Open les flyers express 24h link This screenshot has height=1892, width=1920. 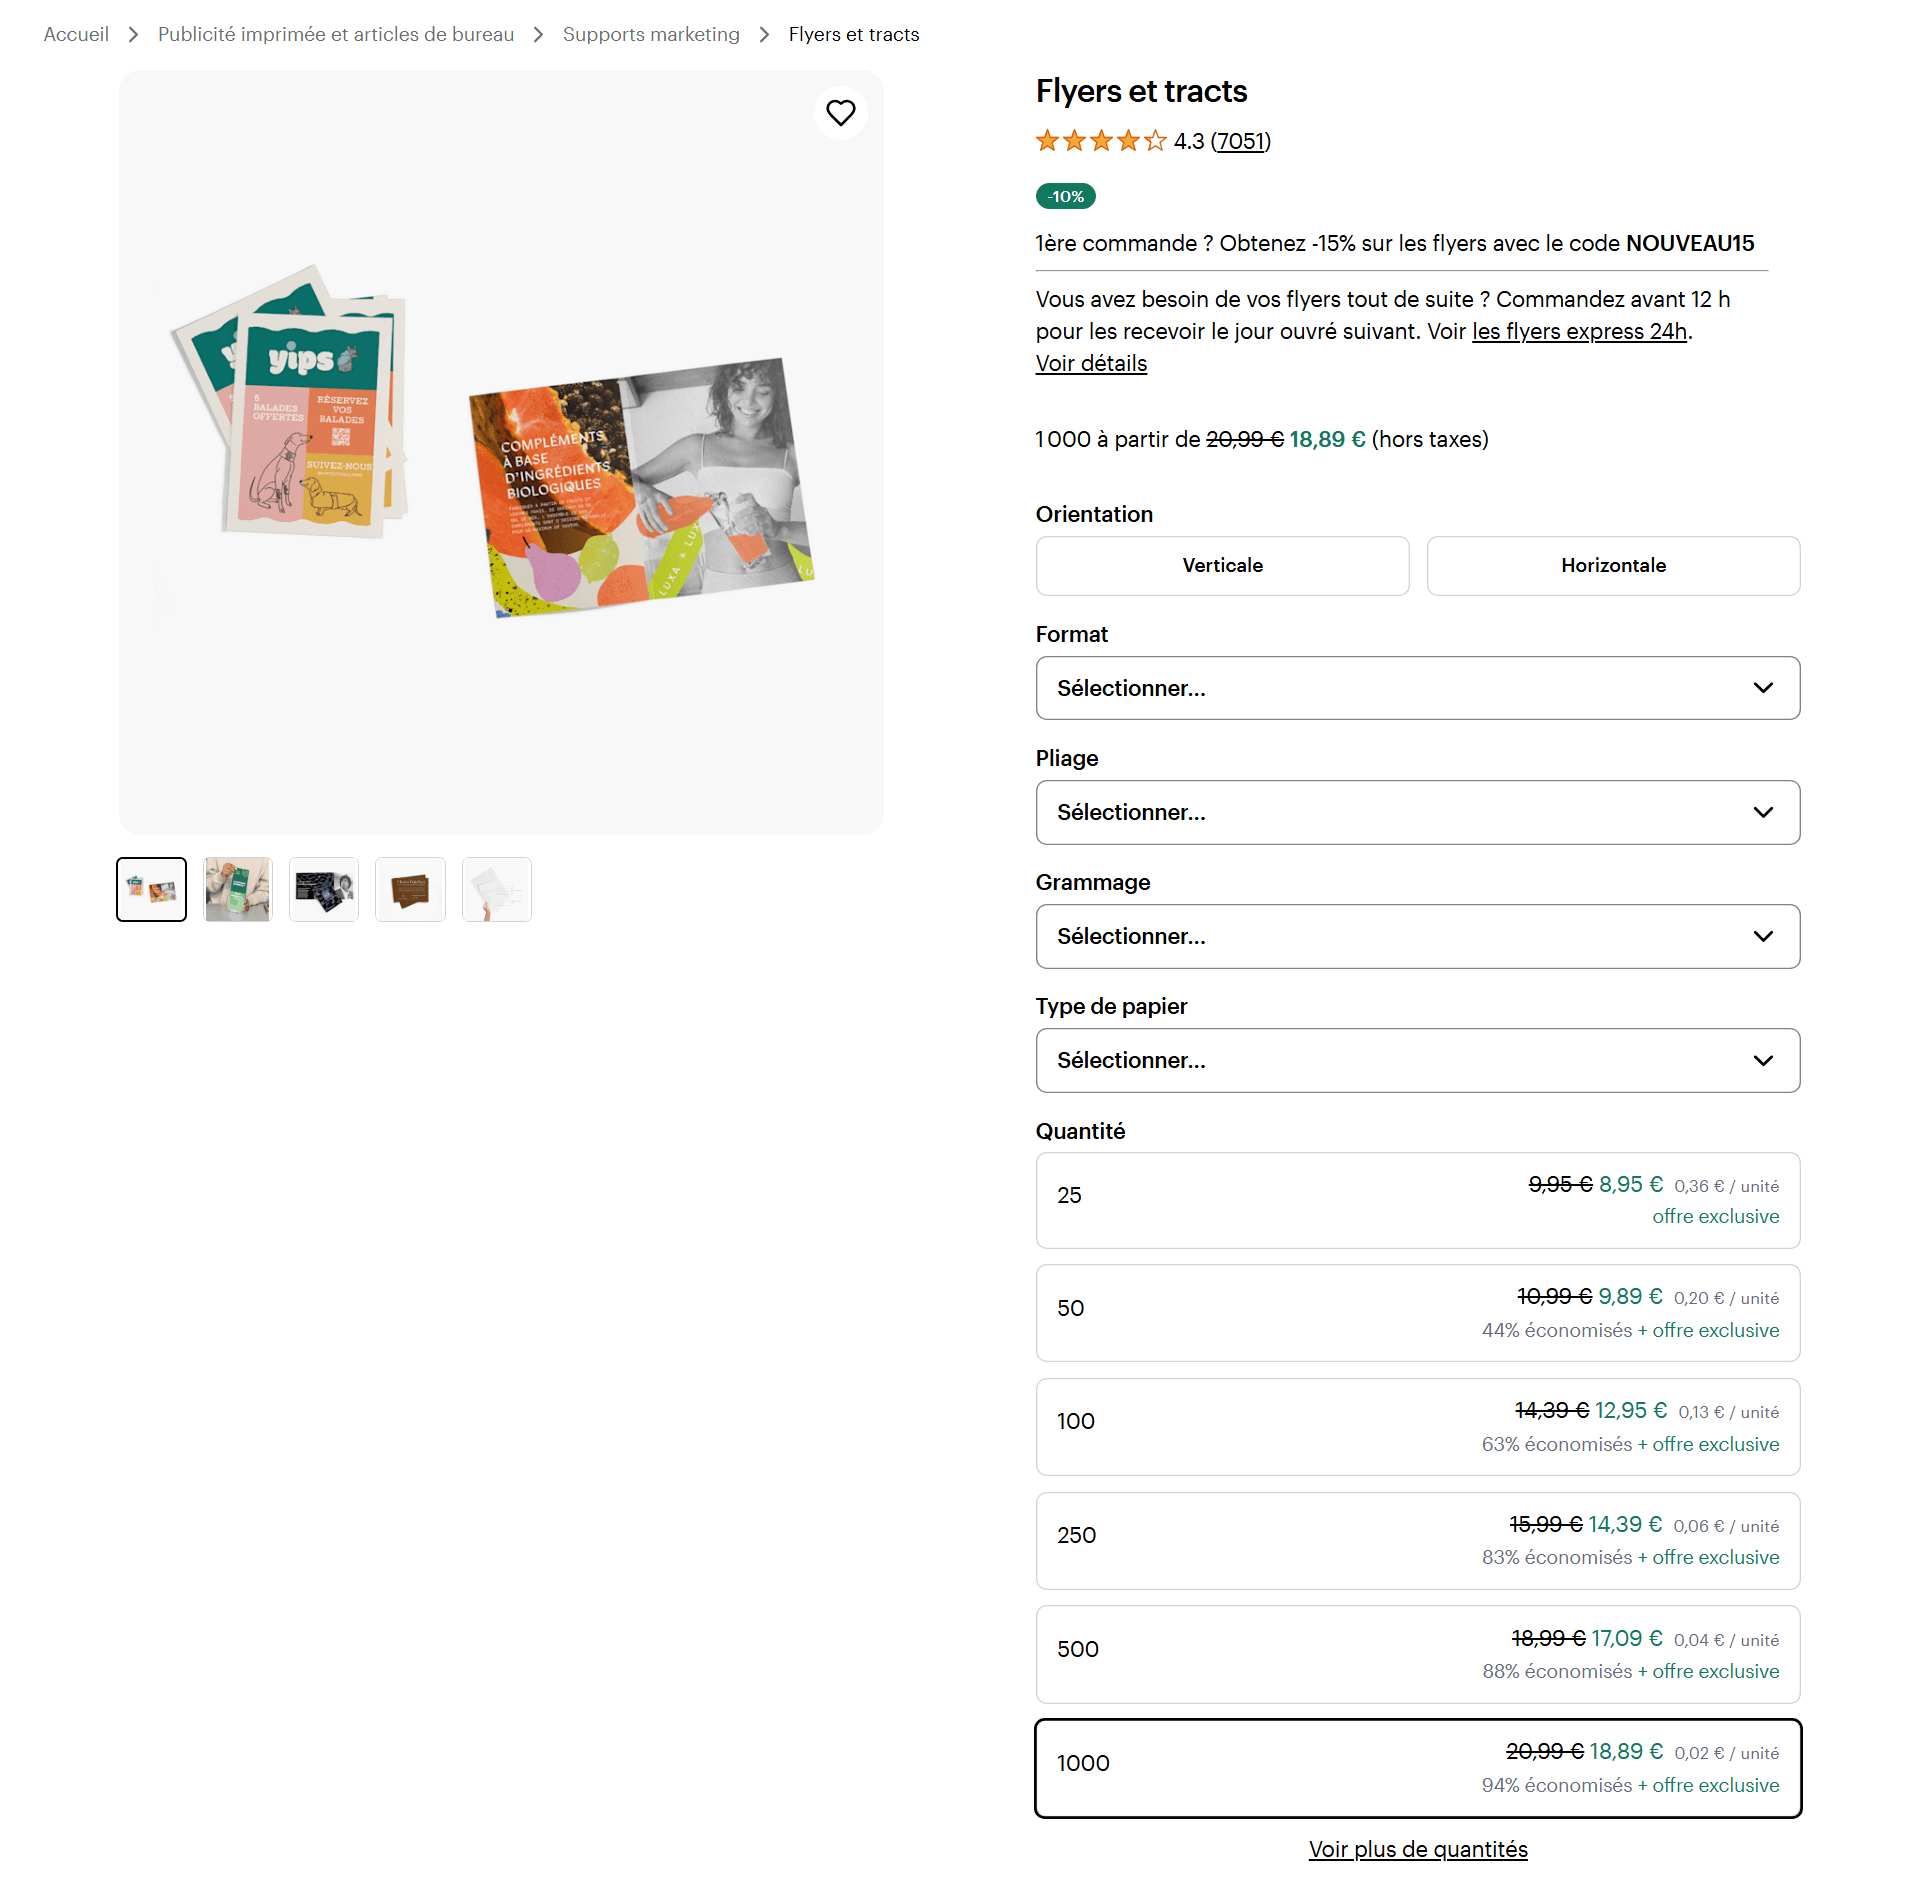tap(1578, 331)
